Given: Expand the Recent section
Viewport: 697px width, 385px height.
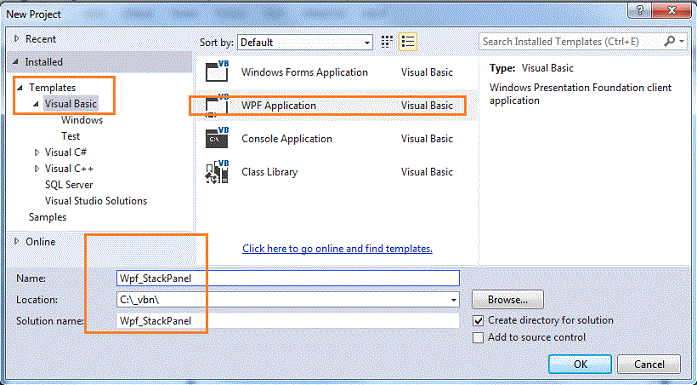Looking at the screenshot, I should tap(17, 39).
